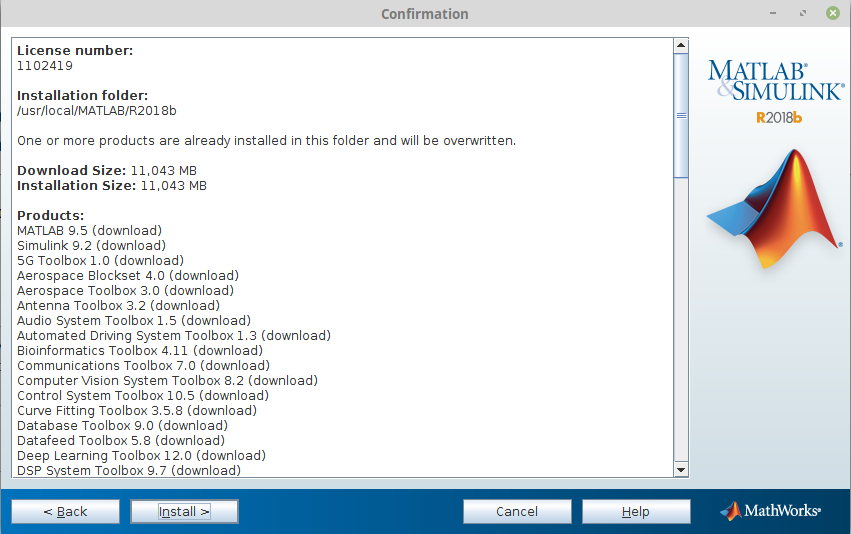851x534 pixels.
Task: Click the scrollbar down arrow
Action: click(681, 469)
